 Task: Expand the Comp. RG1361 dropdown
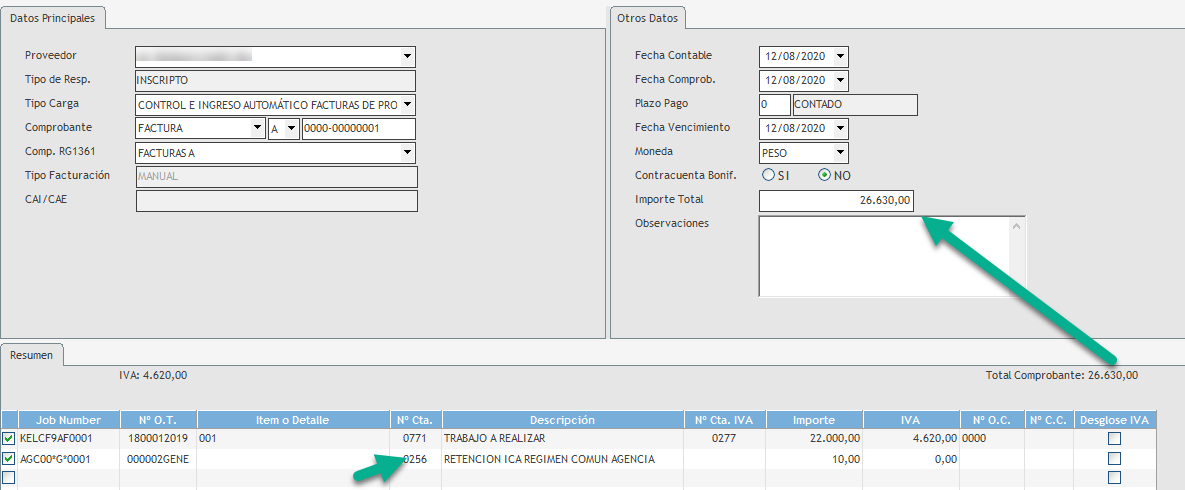point(407,153)
